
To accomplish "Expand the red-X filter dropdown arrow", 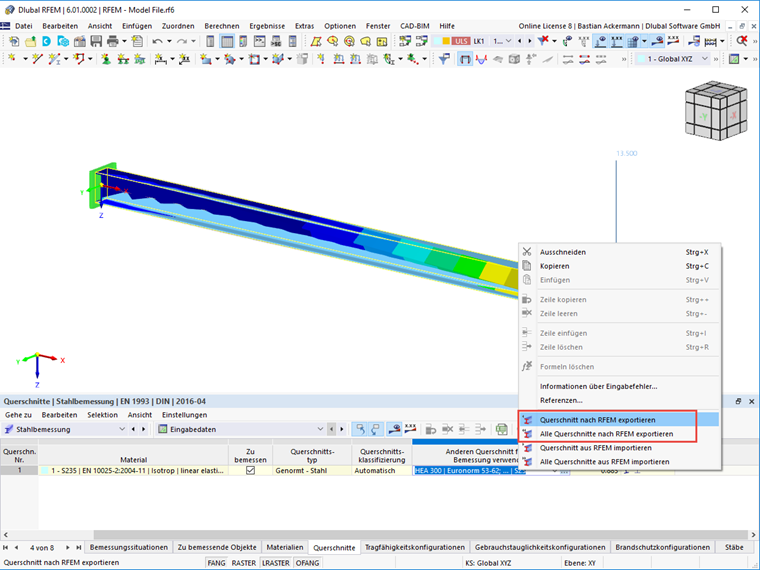I will [554, 41].
